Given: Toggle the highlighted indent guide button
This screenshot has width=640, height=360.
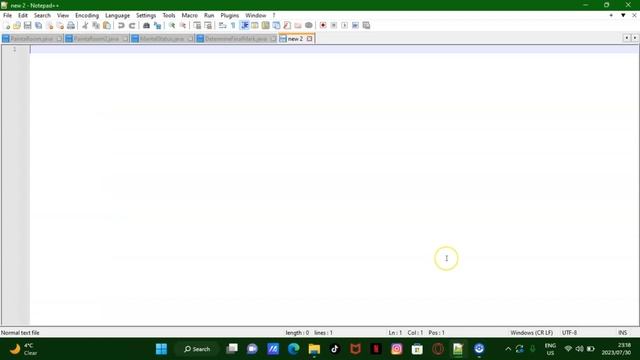Looking at the screenshot, I should point(244,25).
